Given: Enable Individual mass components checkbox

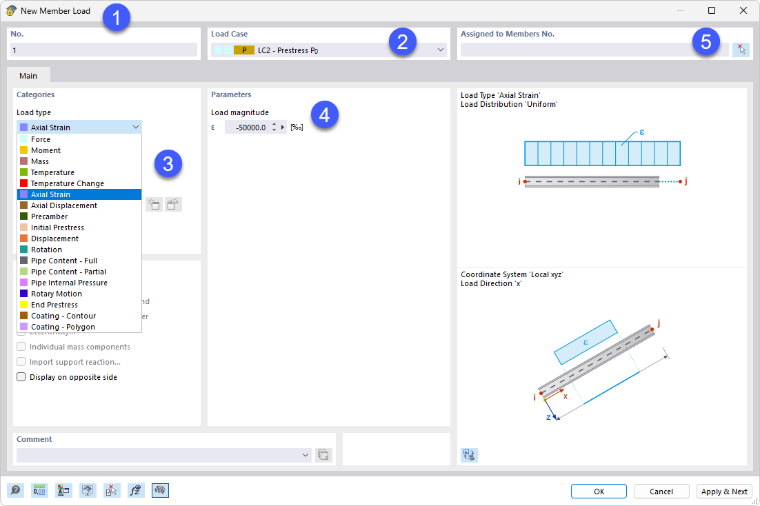Looking at the screenshot, I should pos(21,347).
